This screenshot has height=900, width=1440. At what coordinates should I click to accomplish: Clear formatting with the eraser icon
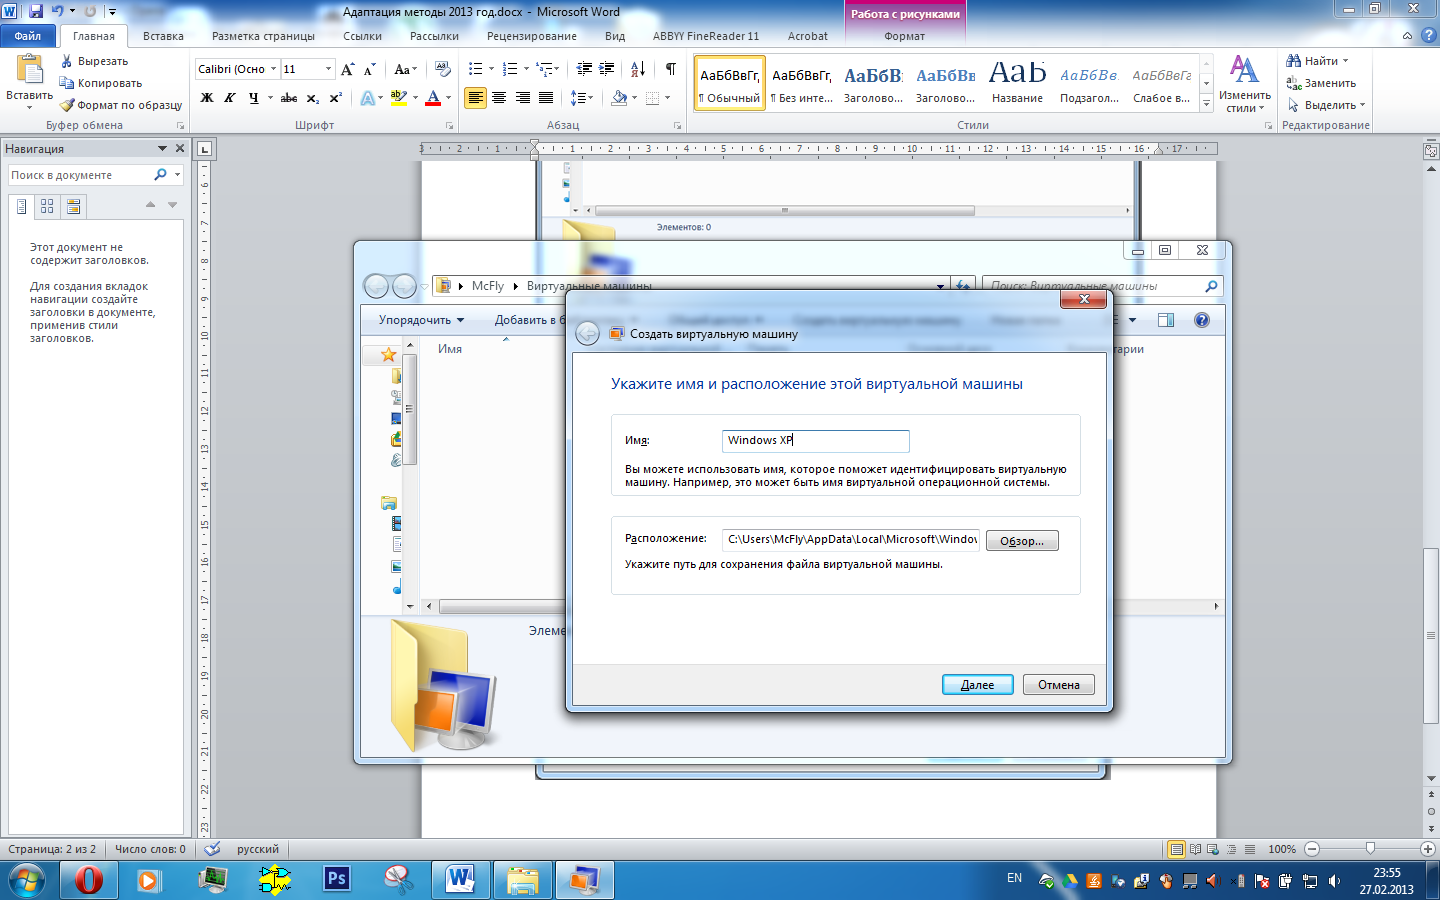(443, 69)
